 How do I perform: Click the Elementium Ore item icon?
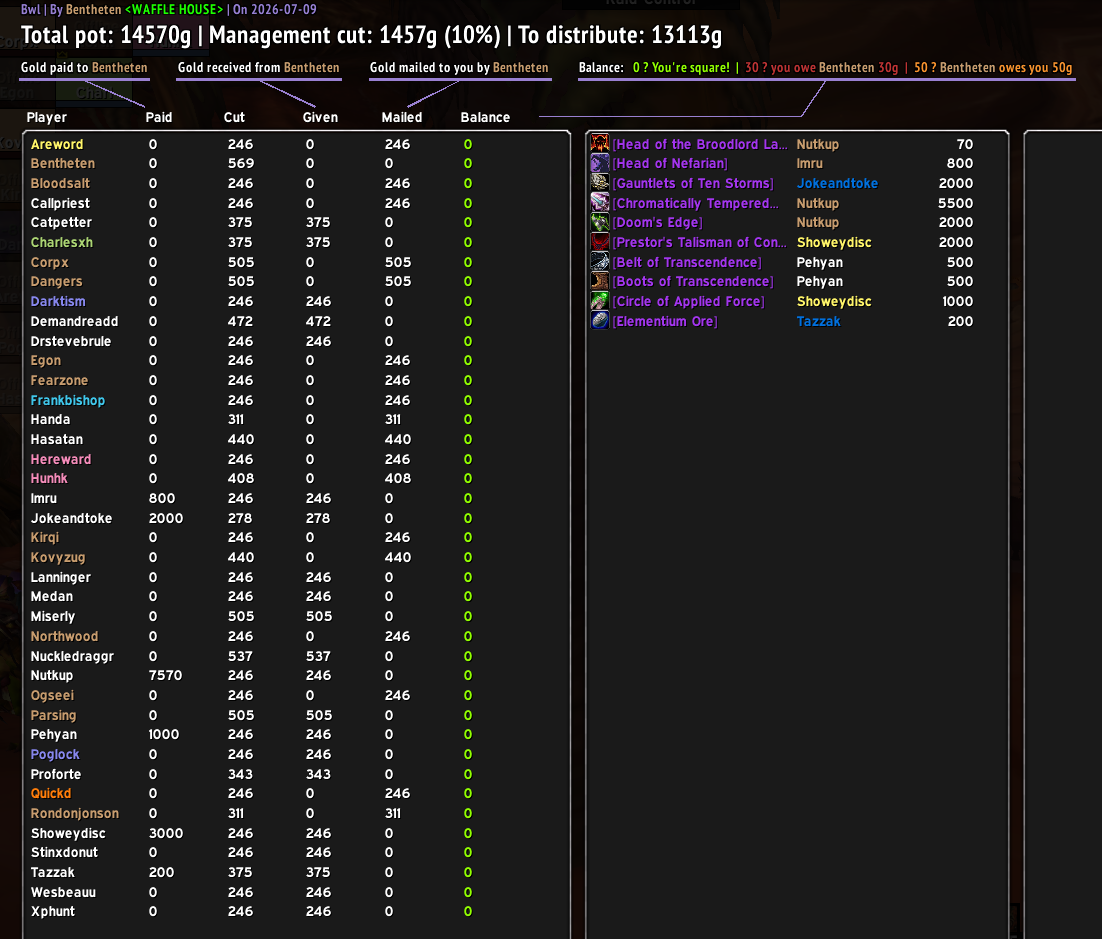coord(599,320)
